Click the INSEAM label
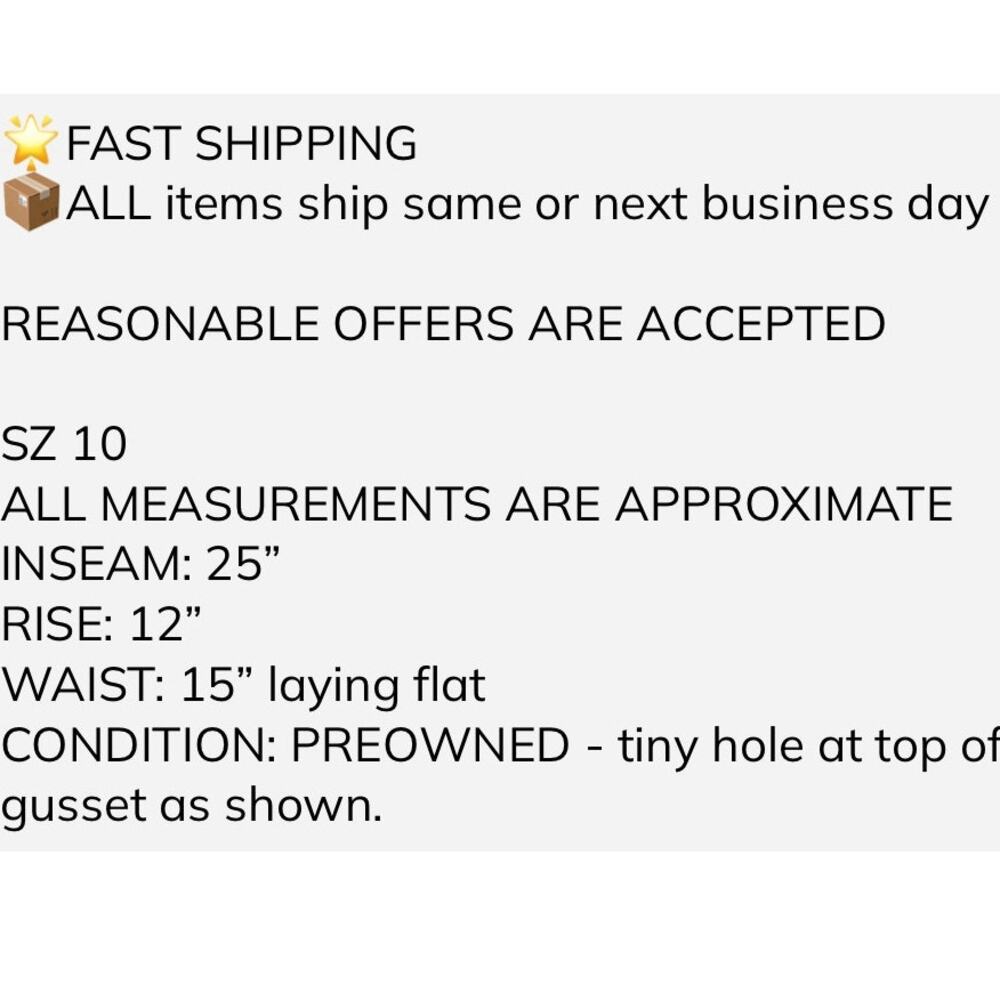This screenshot has height=1000, width=1000. (96, 564)
